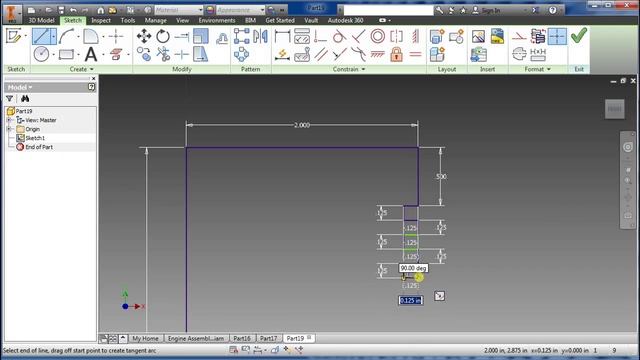Viewport: 640px width, 360px height.
Task: Toggle the Construction line format
Action: (x=519, y=36)
